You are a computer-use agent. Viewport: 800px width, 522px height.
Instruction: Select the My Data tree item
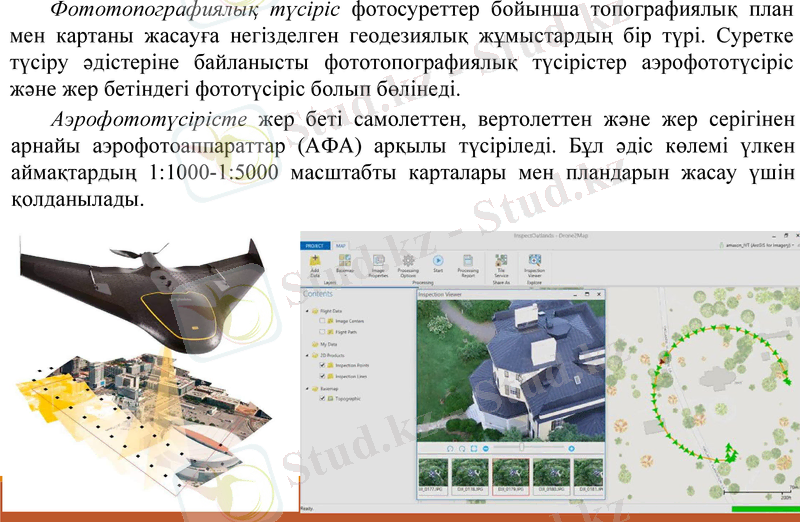(329, 344)
